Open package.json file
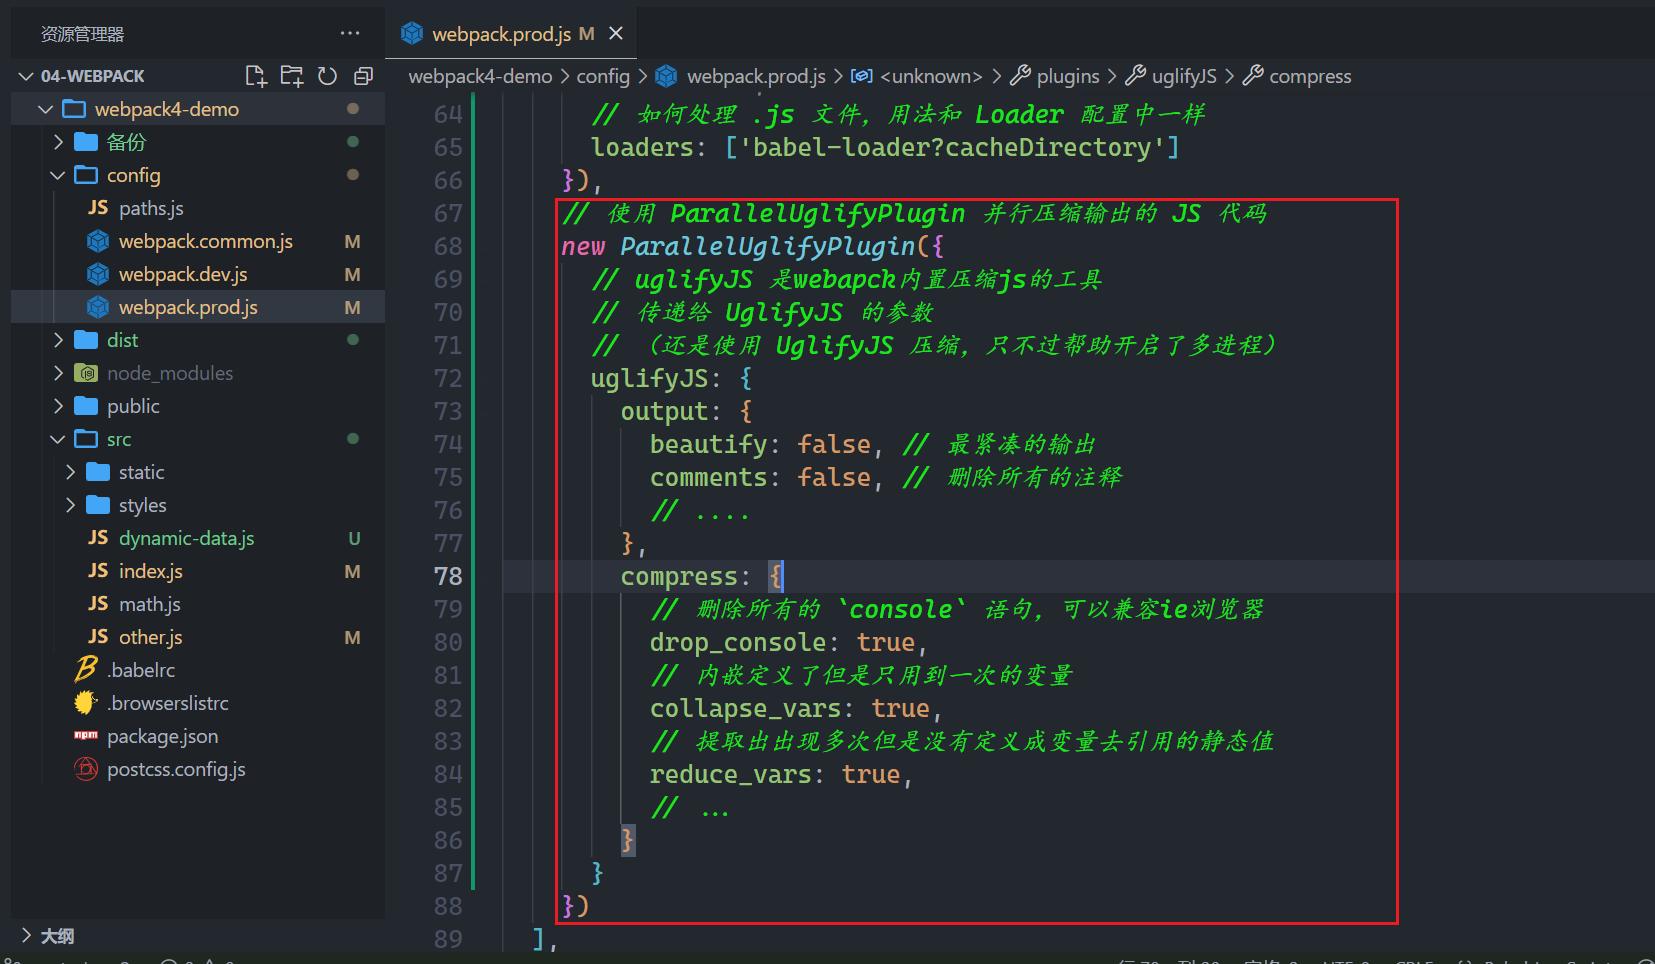Screen dimensions: 1655x964 (198, 736)
